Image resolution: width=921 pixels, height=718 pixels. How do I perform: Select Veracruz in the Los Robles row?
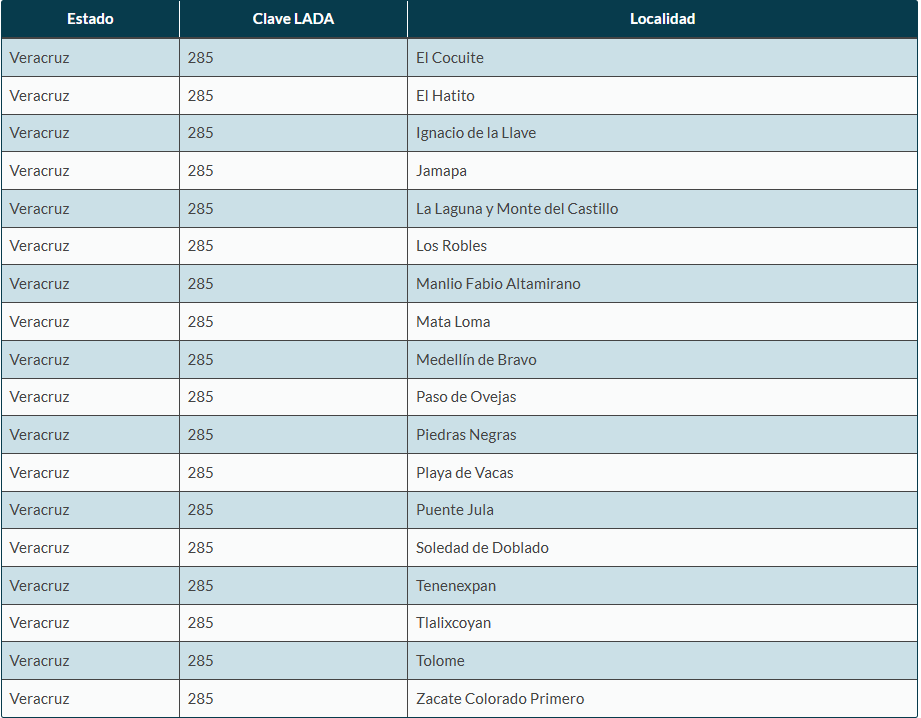tap(90, 246)
